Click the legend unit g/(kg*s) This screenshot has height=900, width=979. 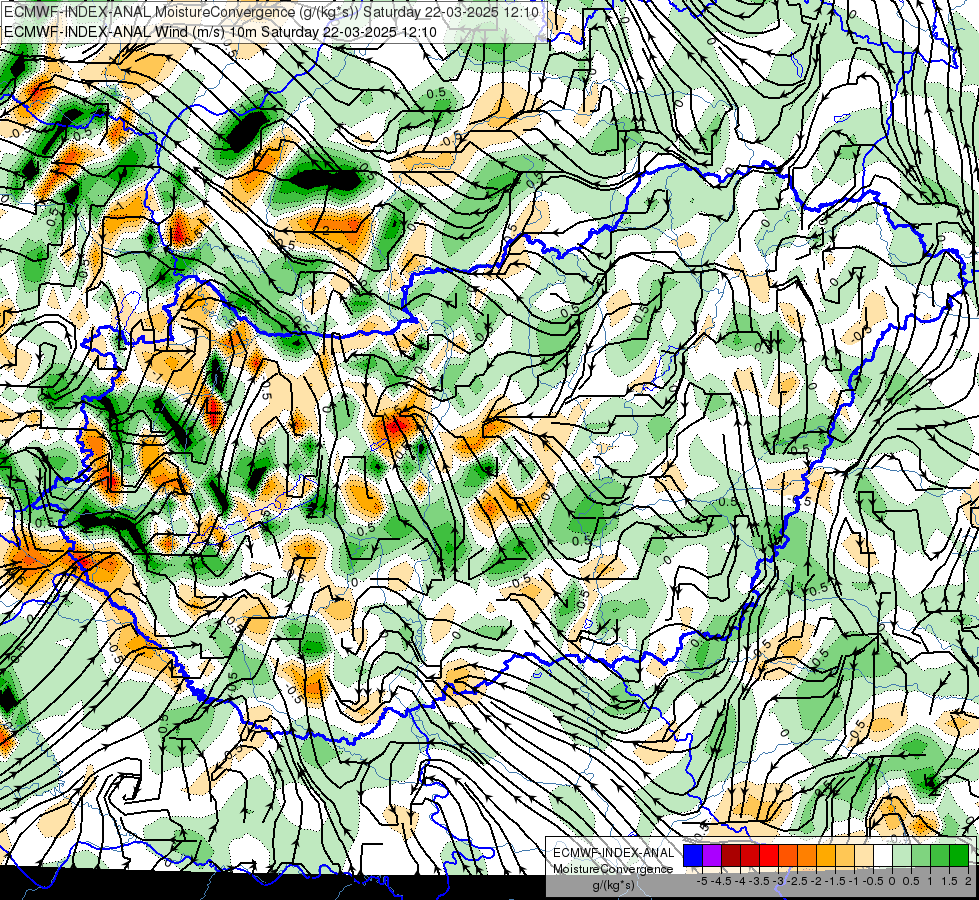(x=614, y=885)
